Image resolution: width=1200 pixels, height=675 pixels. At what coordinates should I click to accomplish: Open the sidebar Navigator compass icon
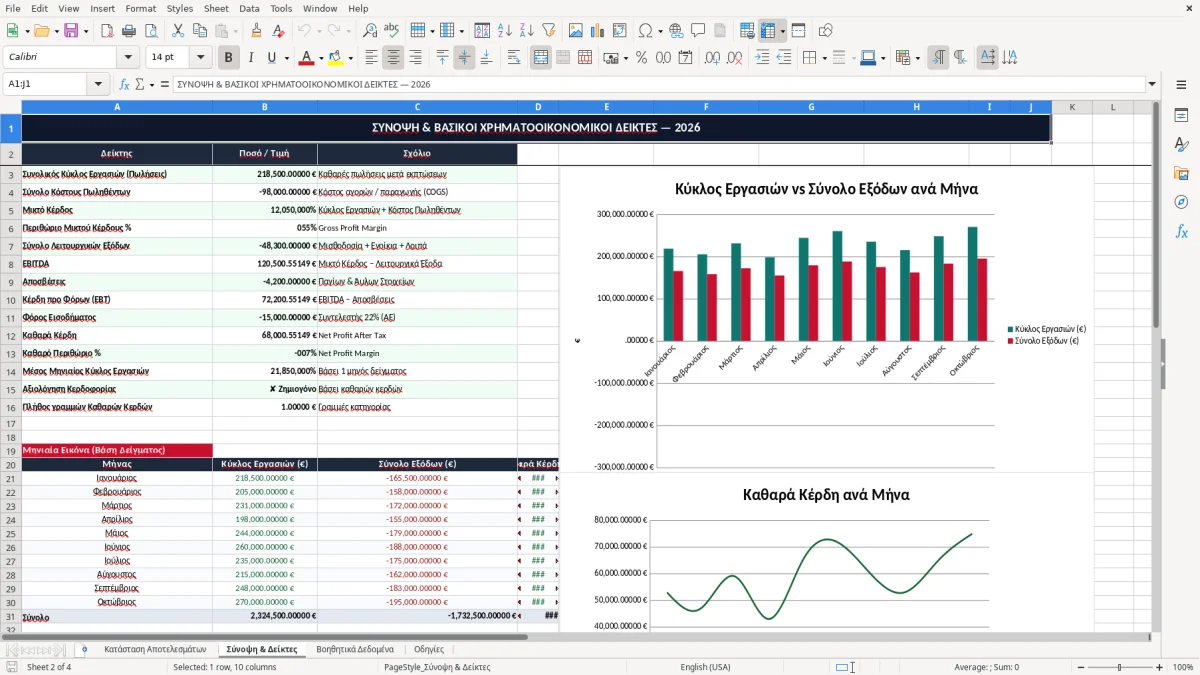pyautogui.click(x=1181, y=202)
